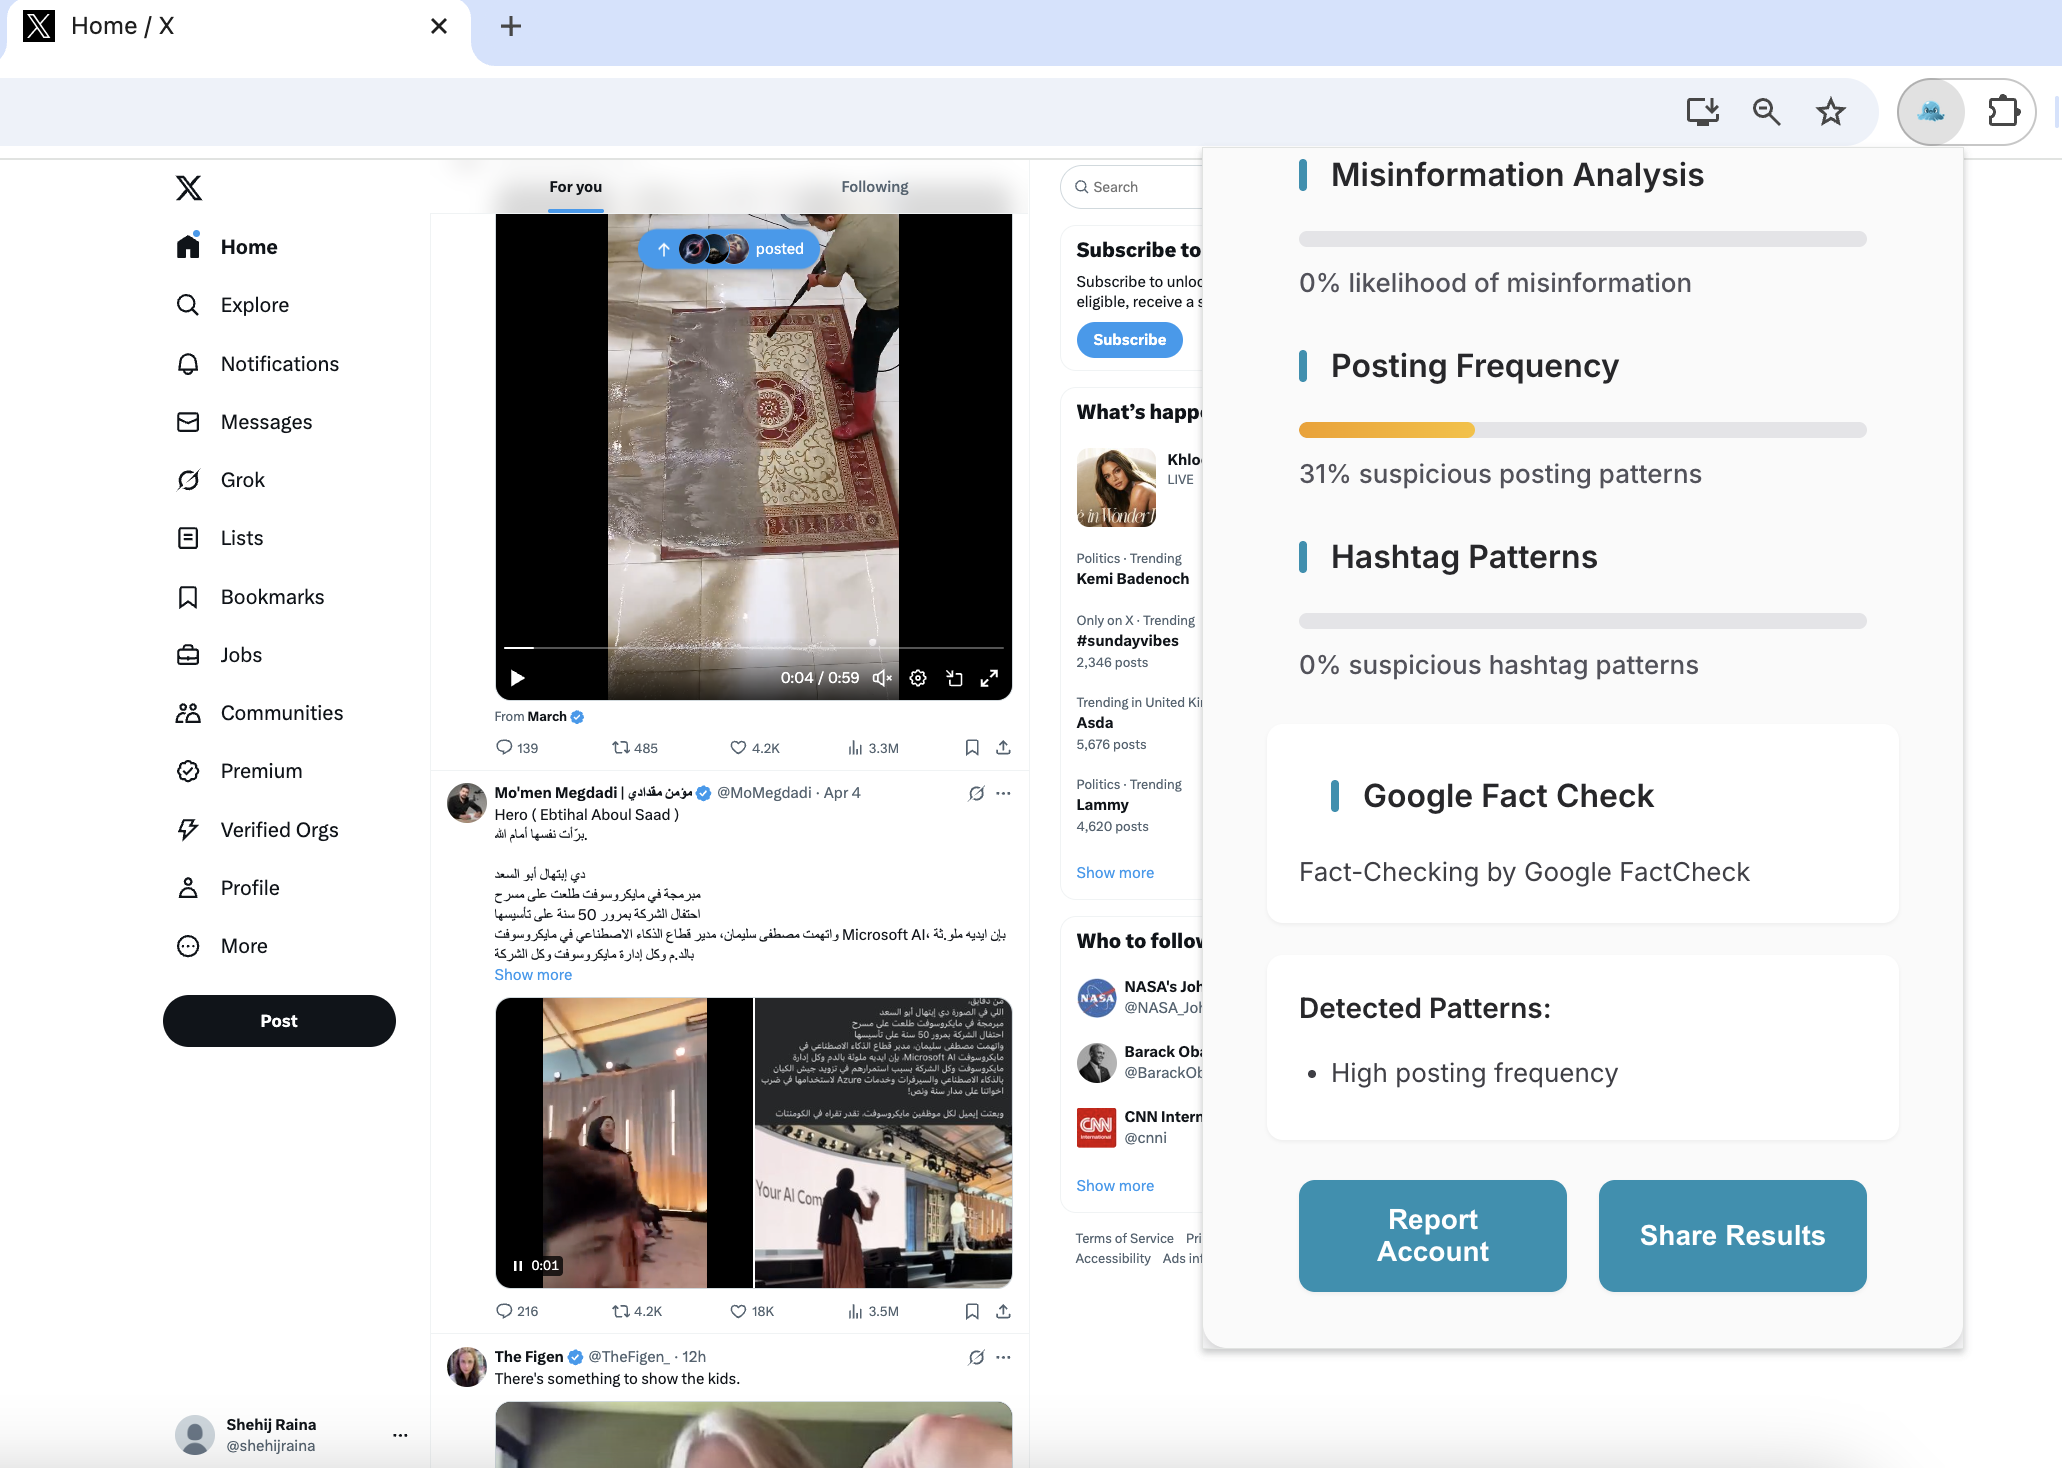
Task: Unmute the carpet cleaning video
Action: pyautogui.click(x=881, y=678)
